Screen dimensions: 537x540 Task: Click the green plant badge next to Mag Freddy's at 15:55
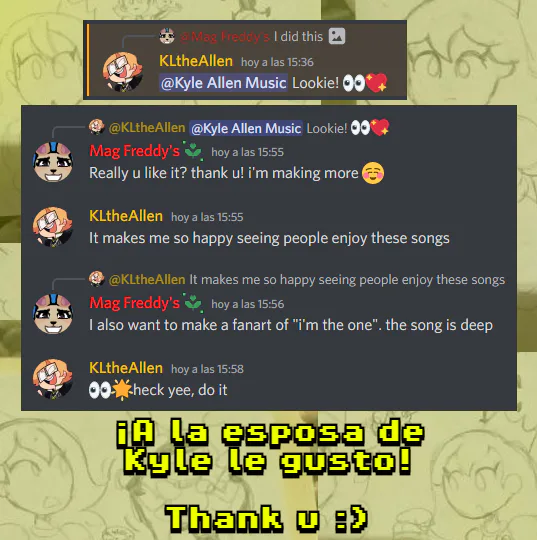coord(193,150)
